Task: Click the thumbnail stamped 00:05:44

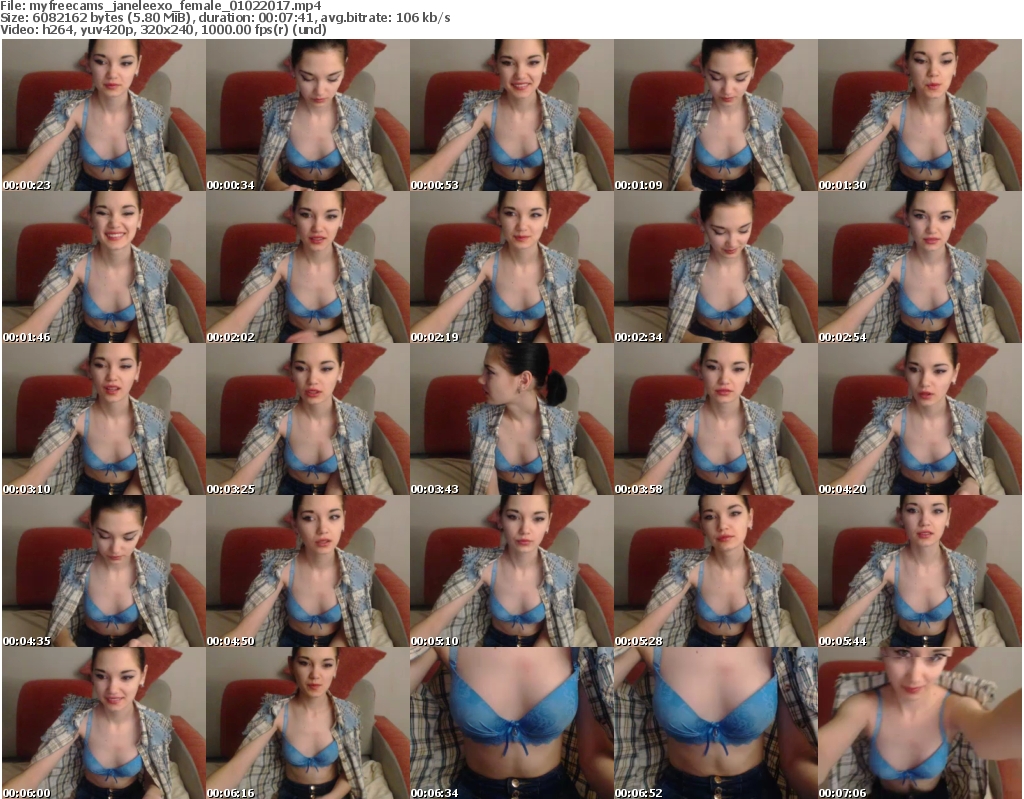Action: (920, 571)
